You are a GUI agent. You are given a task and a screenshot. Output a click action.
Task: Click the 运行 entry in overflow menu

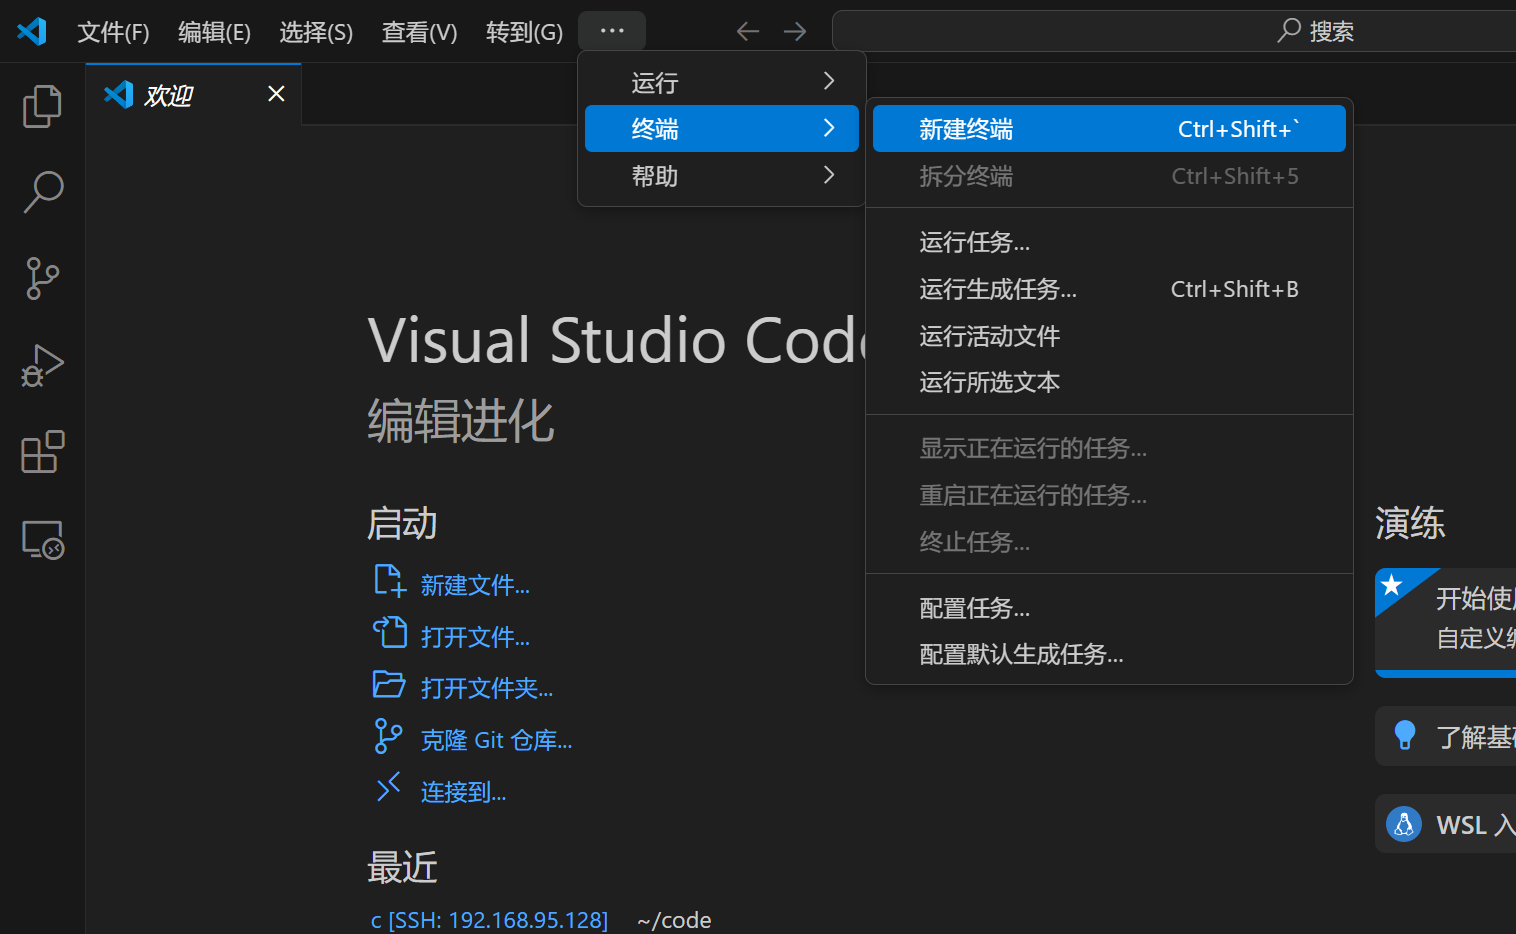[x=722, y=82]
